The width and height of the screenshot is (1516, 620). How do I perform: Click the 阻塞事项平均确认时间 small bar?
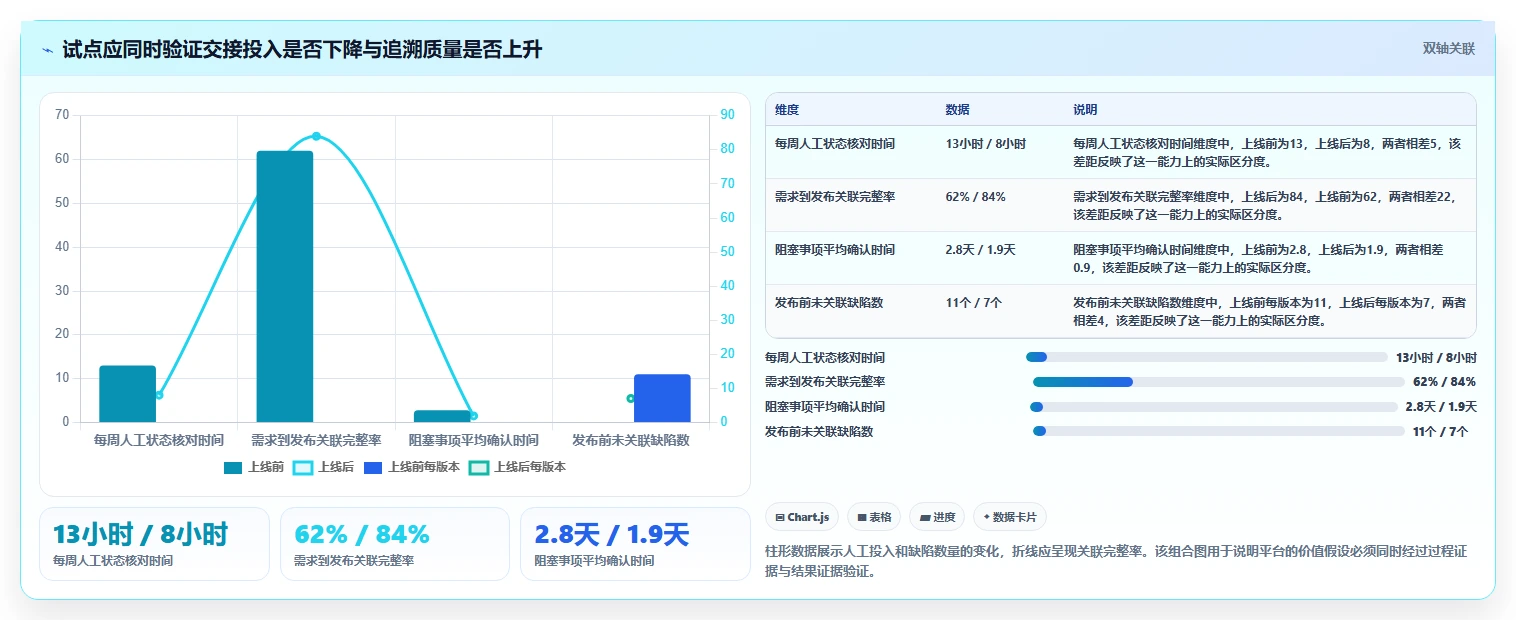pos(442,416)
